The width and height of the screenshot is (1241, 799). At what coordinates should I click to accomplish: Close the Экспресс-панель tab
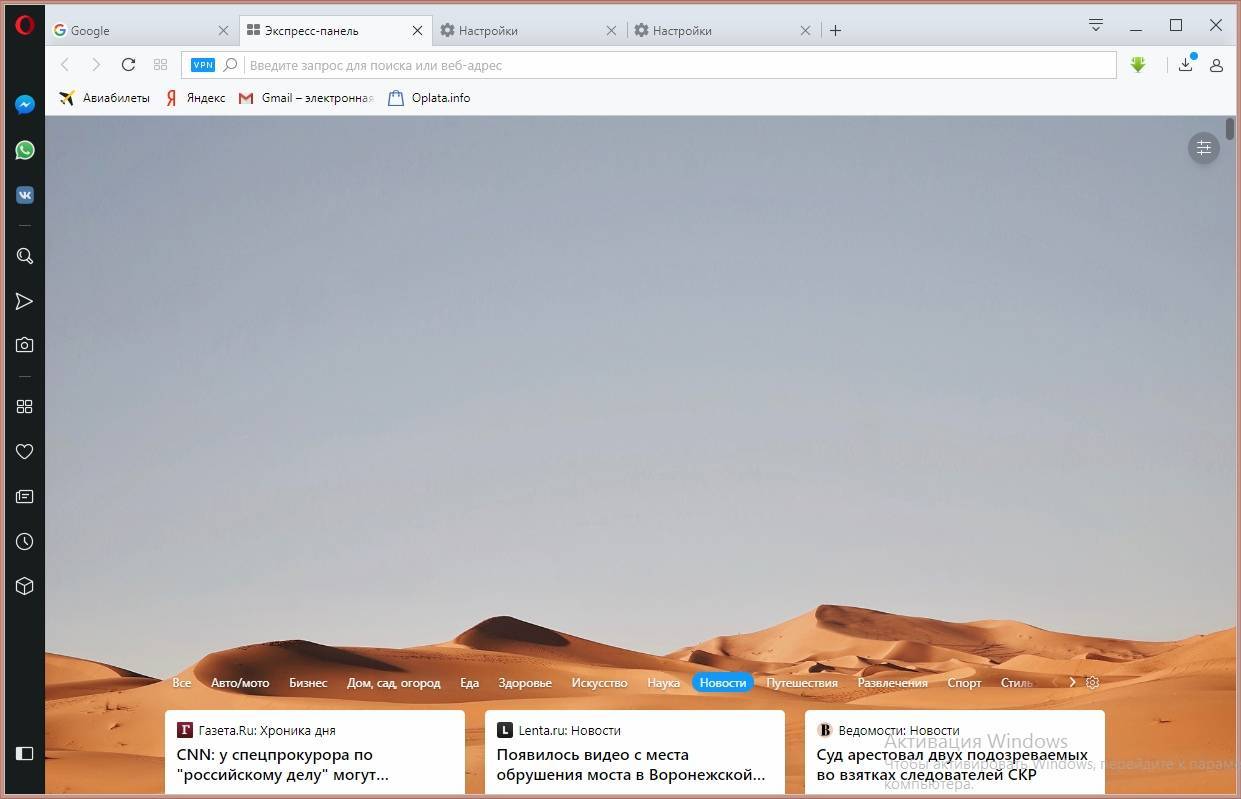click(418, 31)
